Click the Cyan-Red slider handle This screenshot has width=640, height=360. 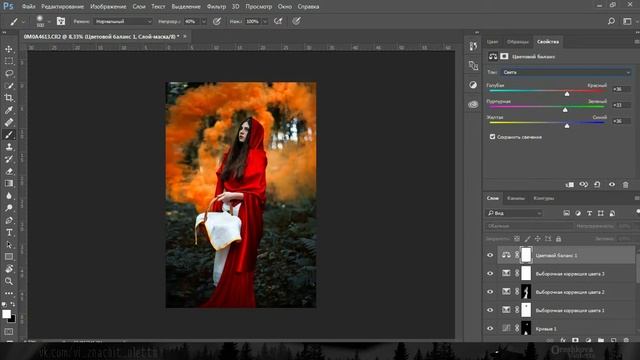[x=567, y=94]
